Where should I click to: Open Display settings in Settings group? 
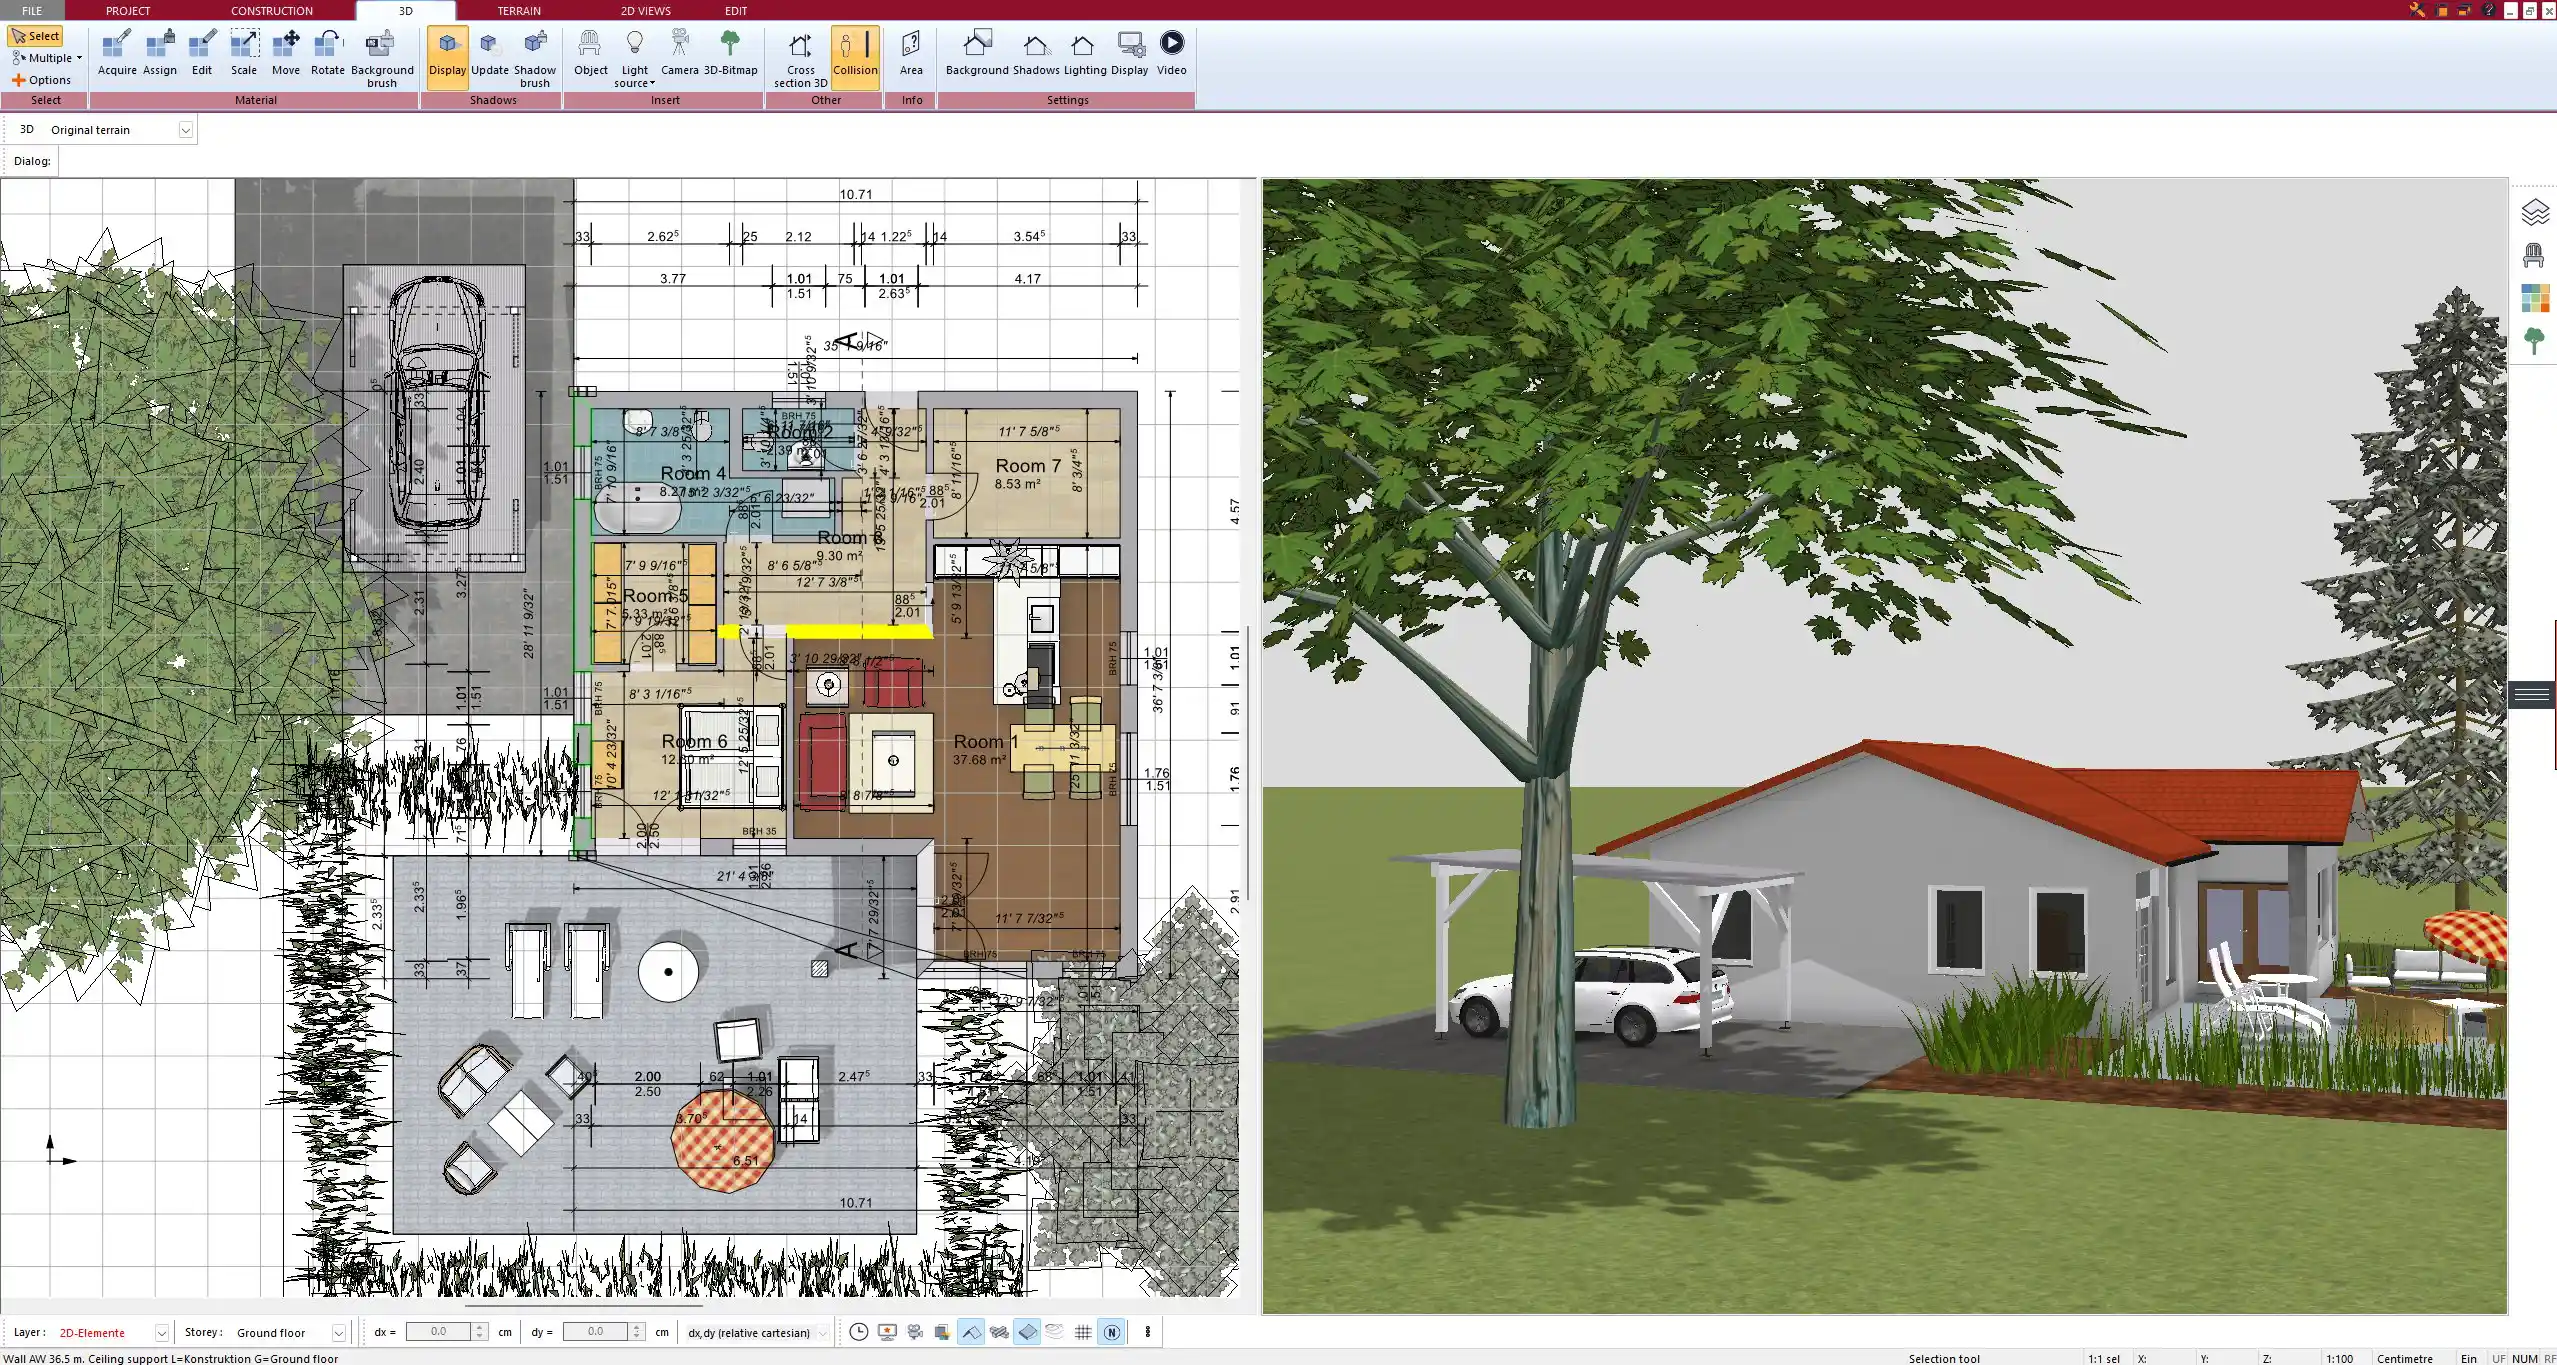pos(1130,53)
